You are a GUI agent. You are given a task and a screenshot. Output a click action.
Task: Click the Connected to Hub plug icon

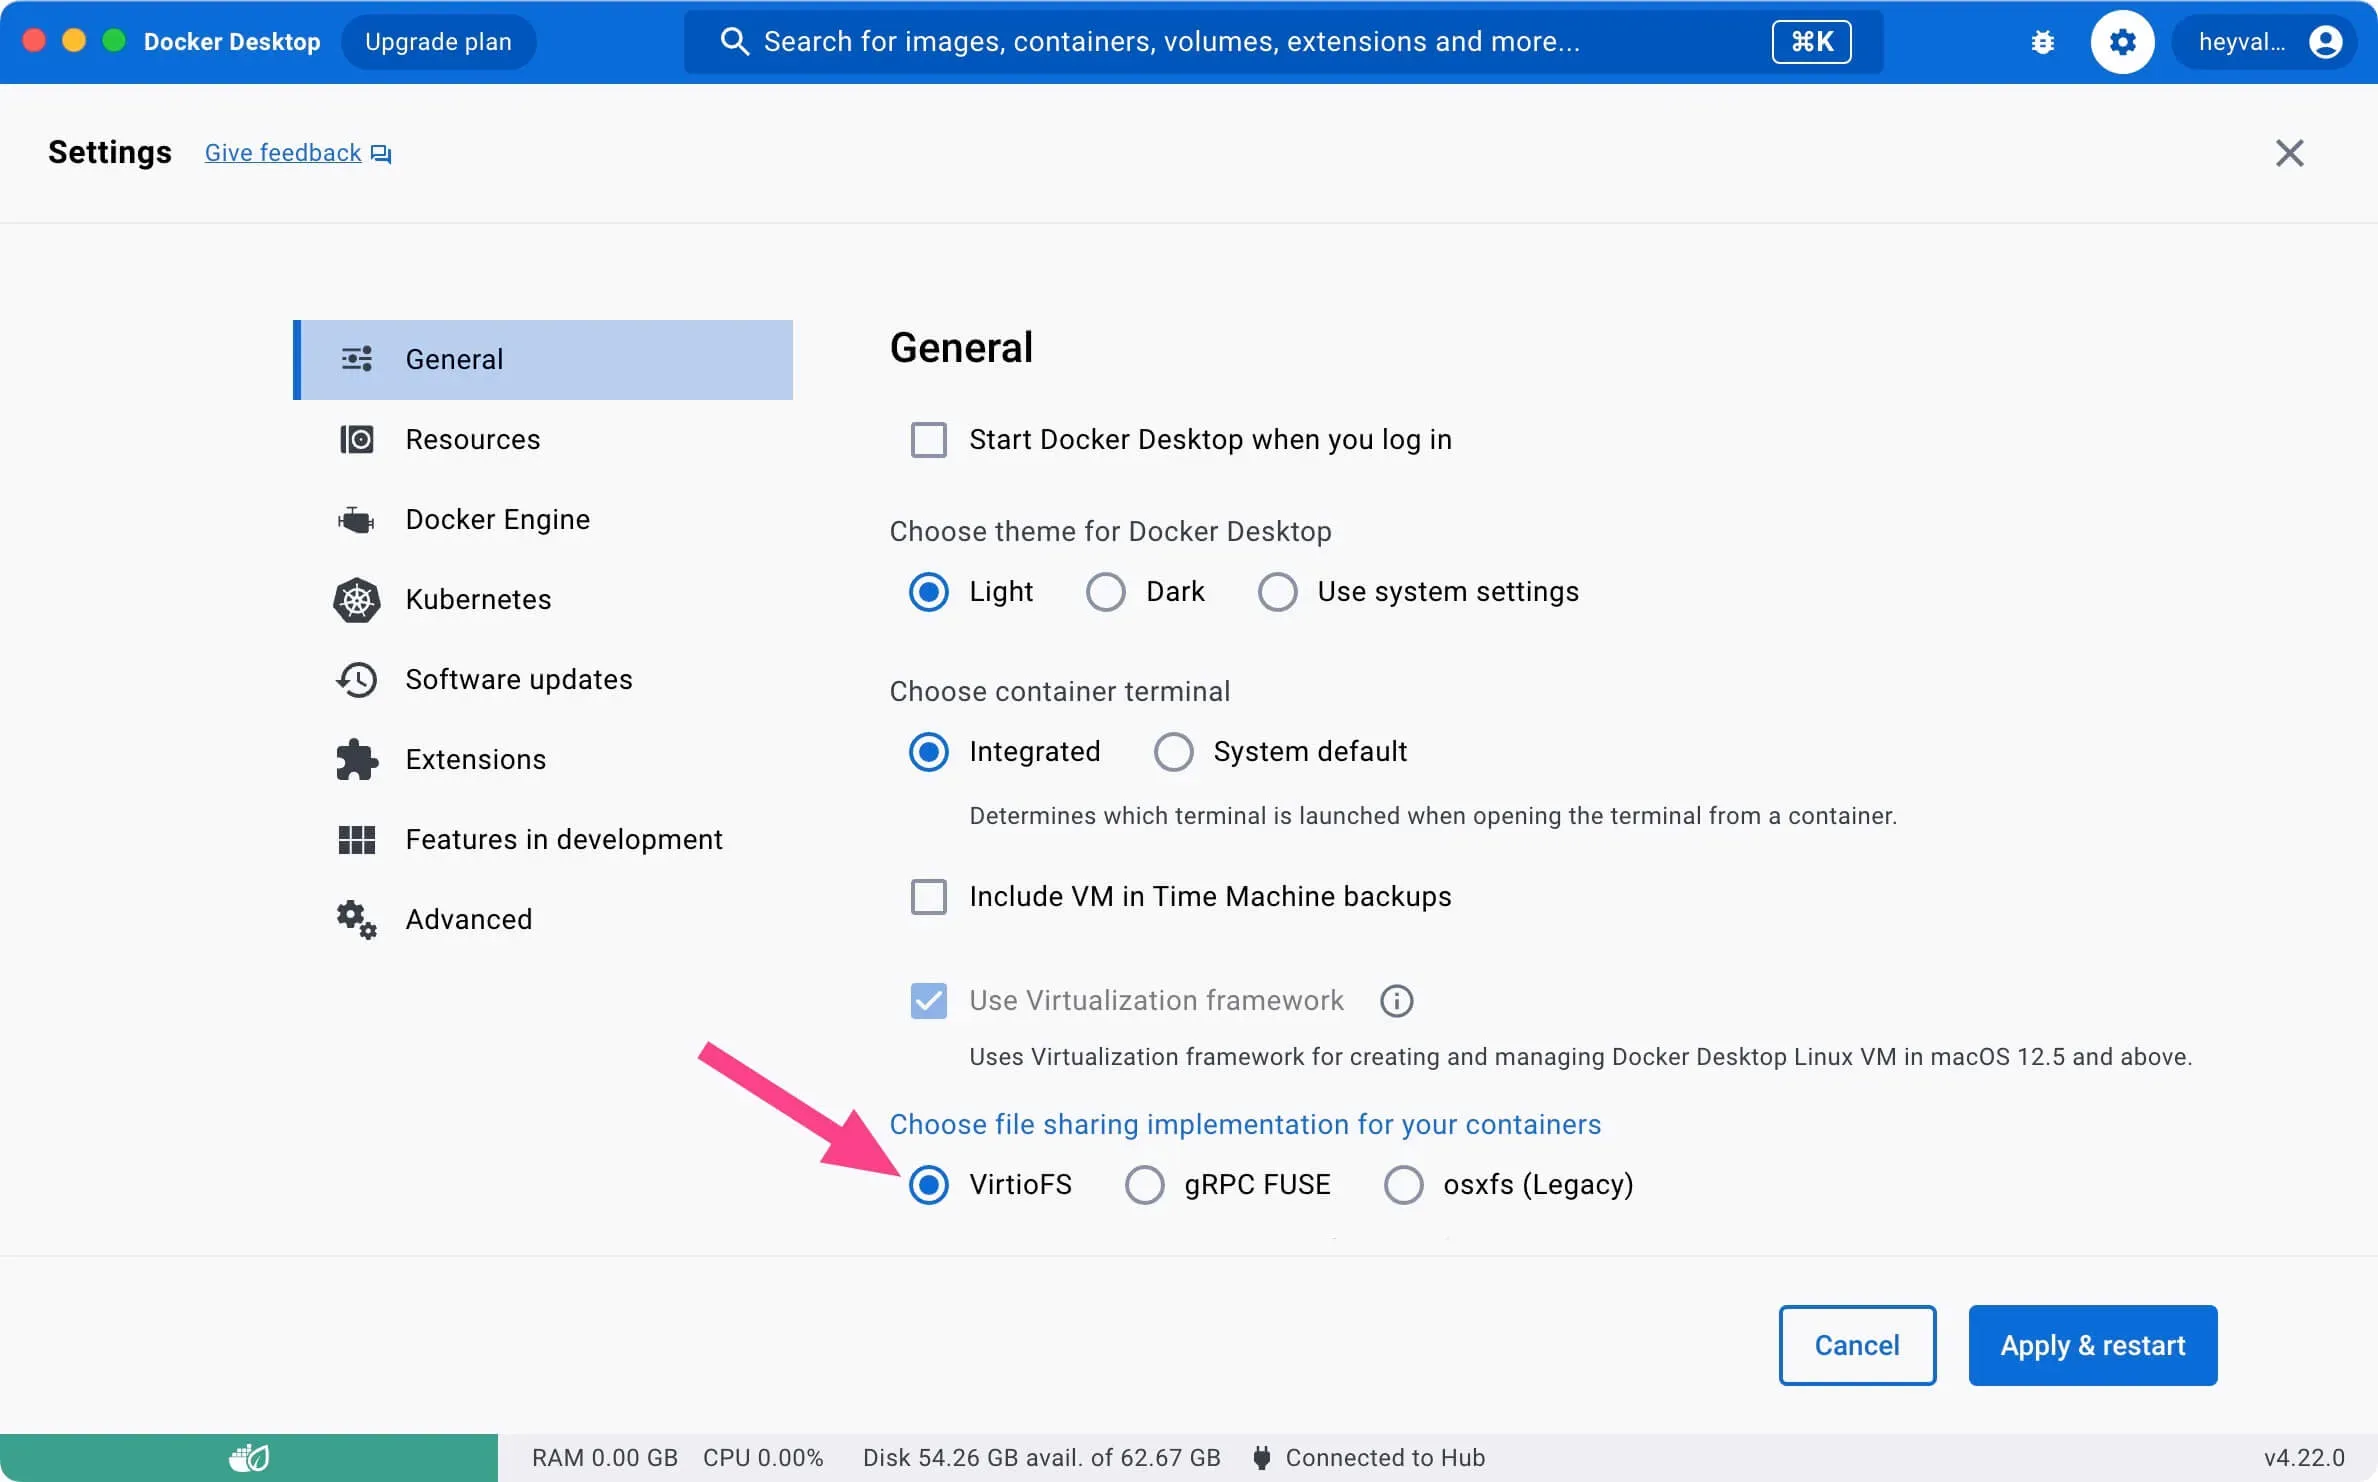point(1262,1458)
